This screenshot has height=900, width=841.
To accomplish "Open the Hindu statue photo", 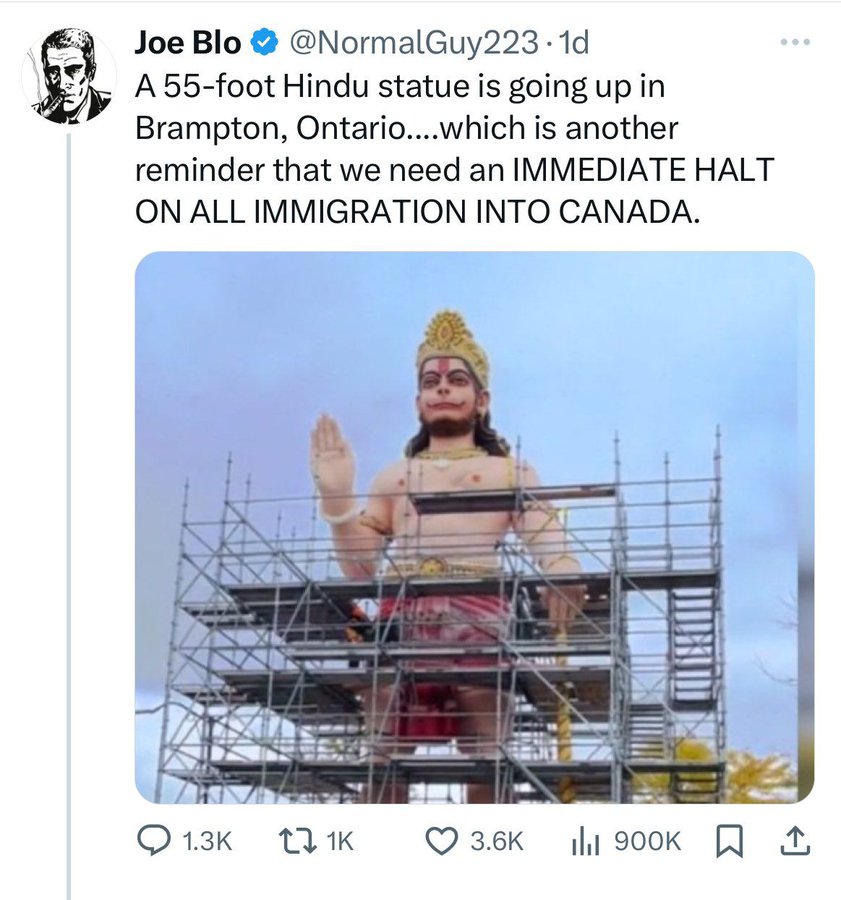I will pos(474,527).
